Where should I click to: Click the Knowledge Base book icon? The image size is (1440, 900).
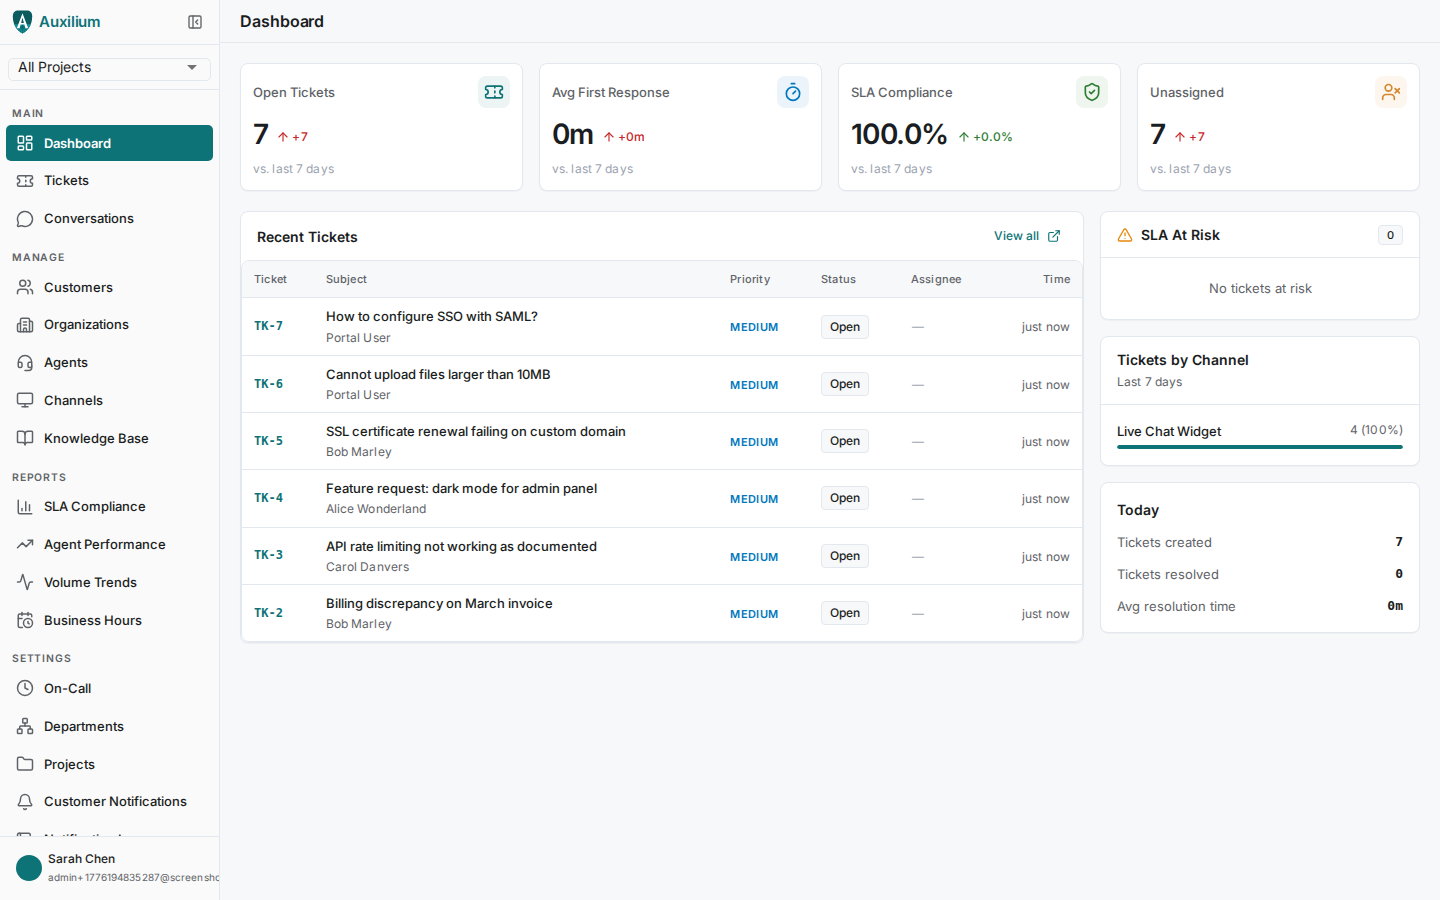pyautogui.click(x=24, y=438)
